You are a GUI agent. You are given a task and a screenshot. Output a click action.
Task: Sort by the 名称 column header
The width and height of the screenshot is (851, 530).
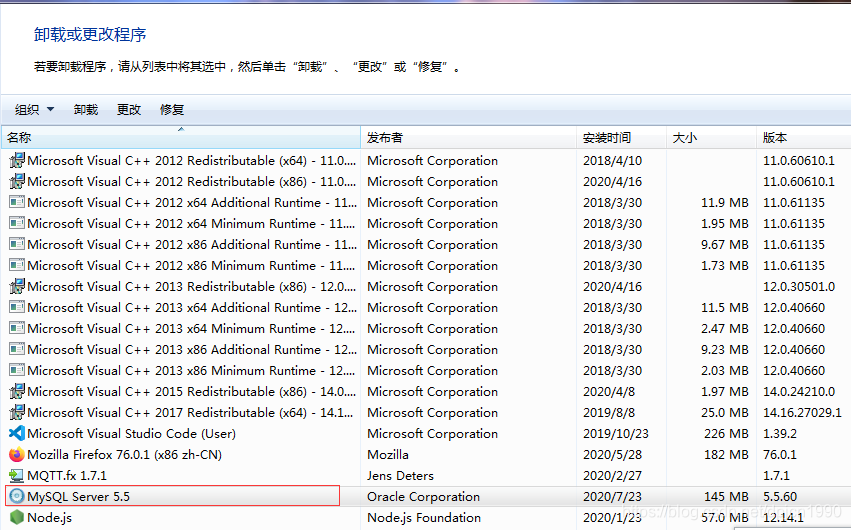[x=181, y=137]
